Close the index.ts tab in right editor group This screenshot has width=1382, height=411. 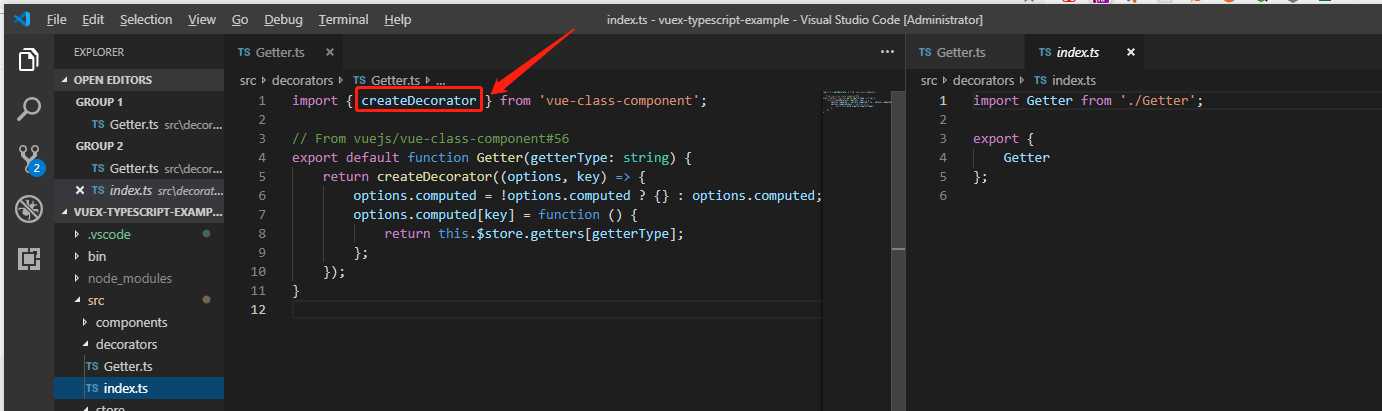coord(1131,52)
